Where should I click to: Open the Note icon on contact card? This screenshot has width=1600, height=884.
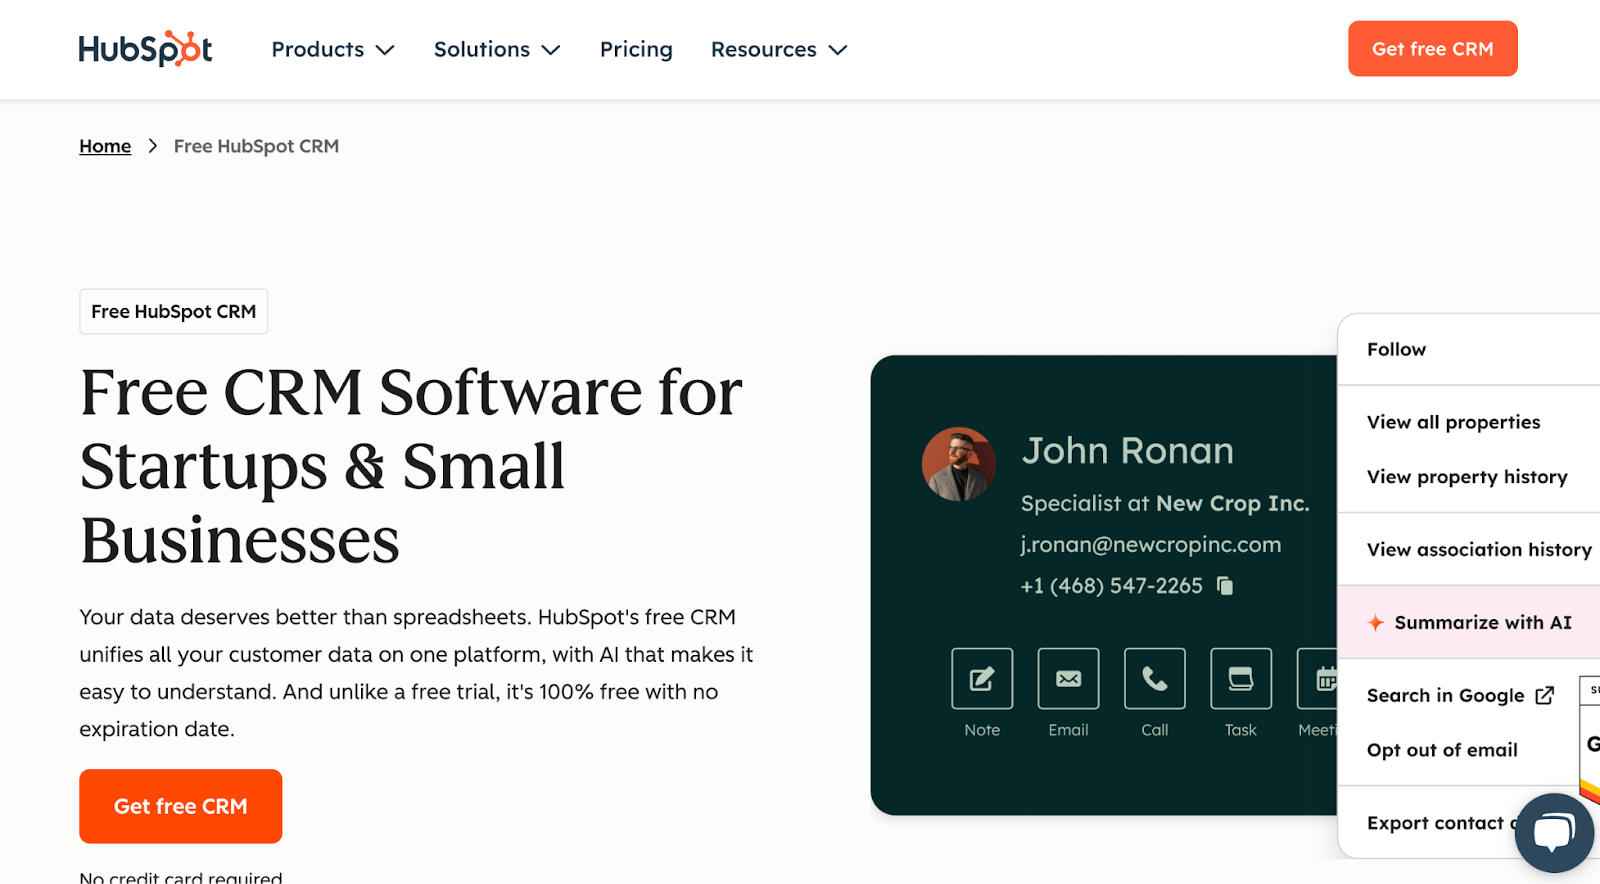coord(981,678)
